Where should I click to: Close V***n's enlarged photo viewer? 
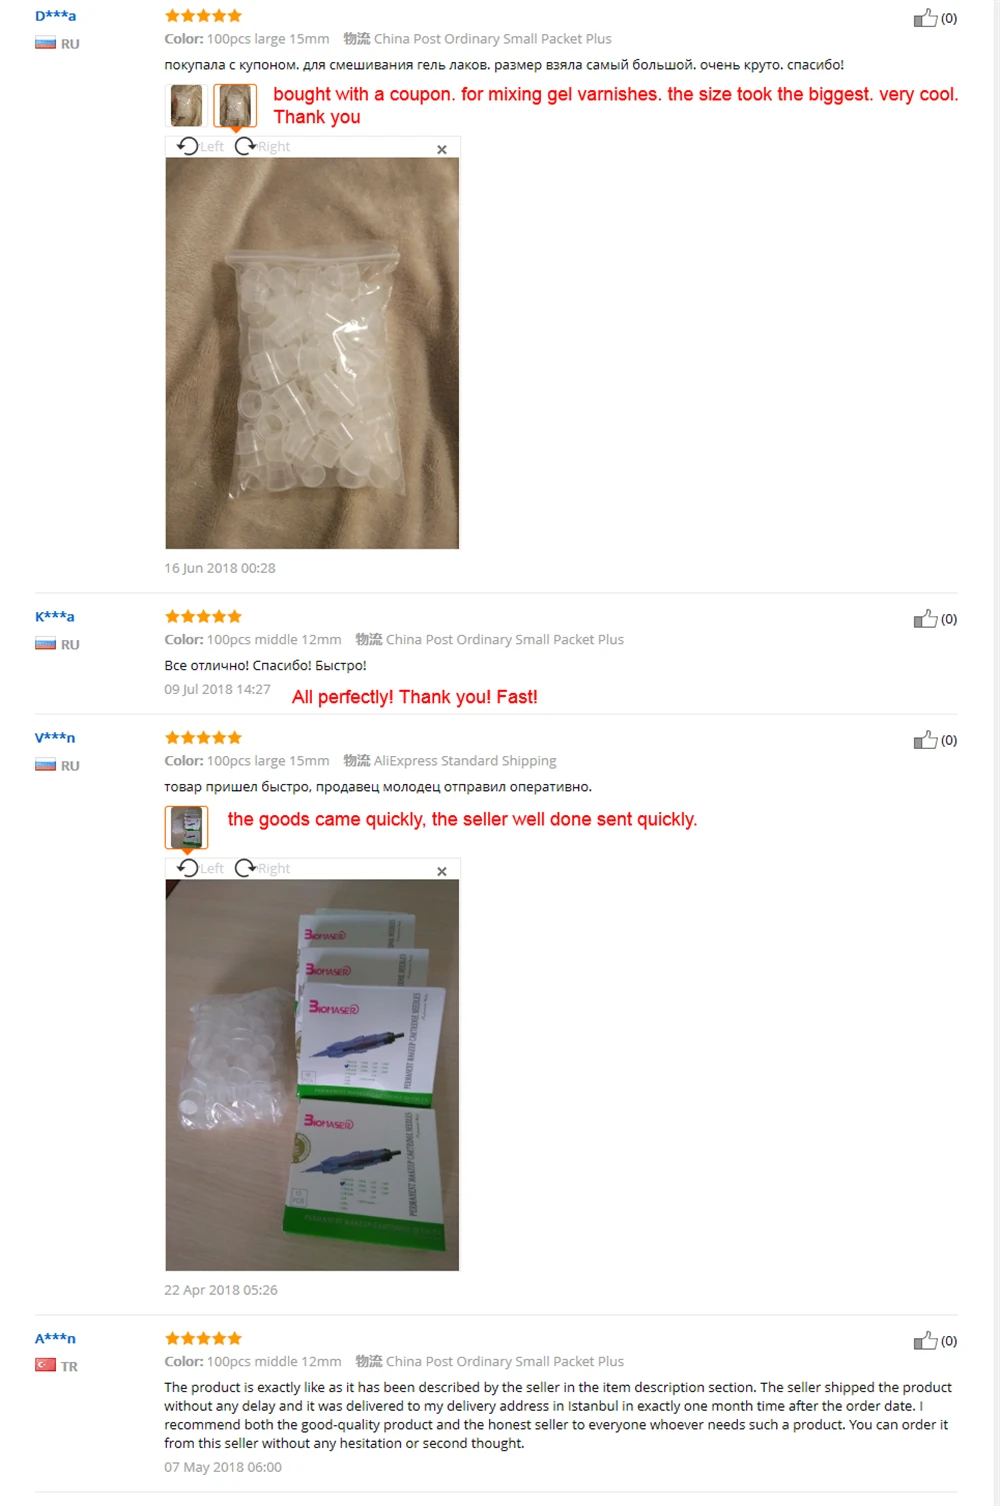pyautogui.click(x=442, y=871)
